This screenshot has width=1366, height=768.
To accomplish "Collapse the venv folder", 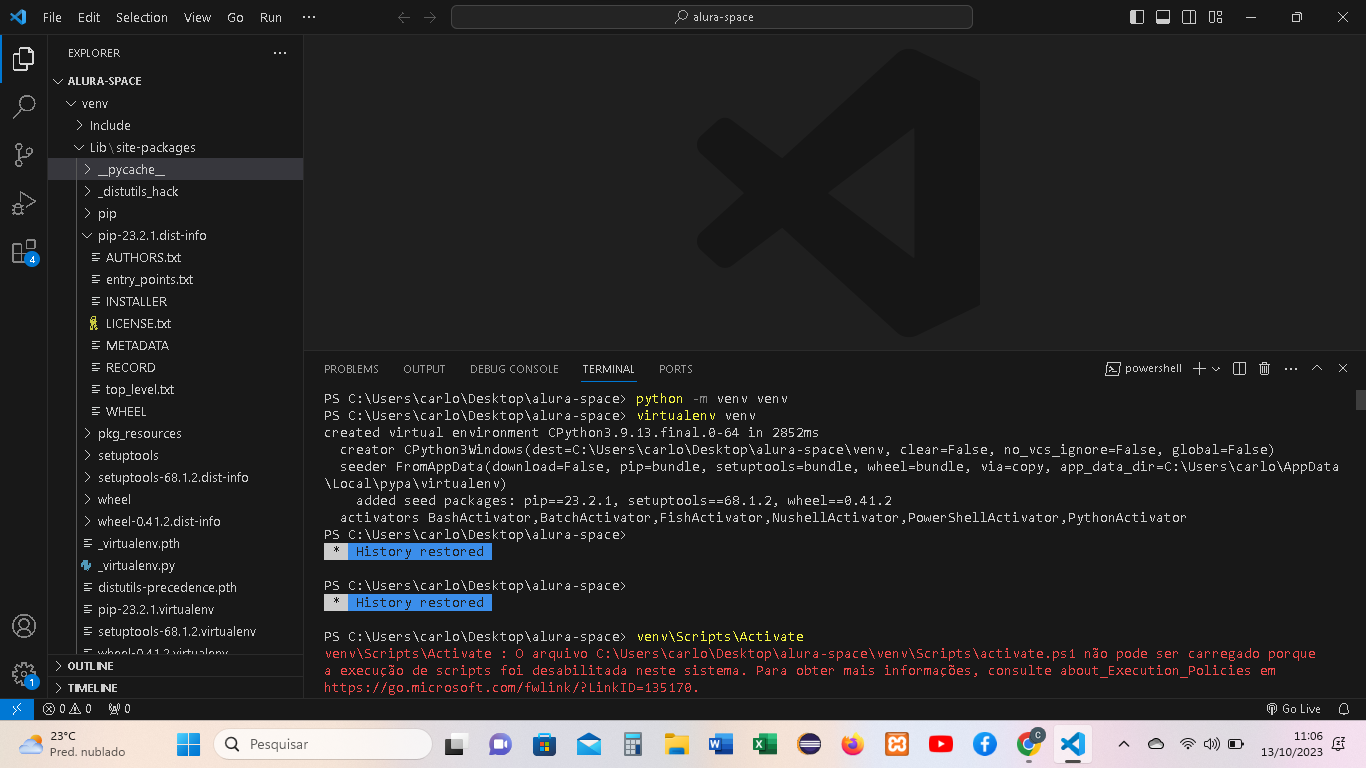I will point(175,103).
